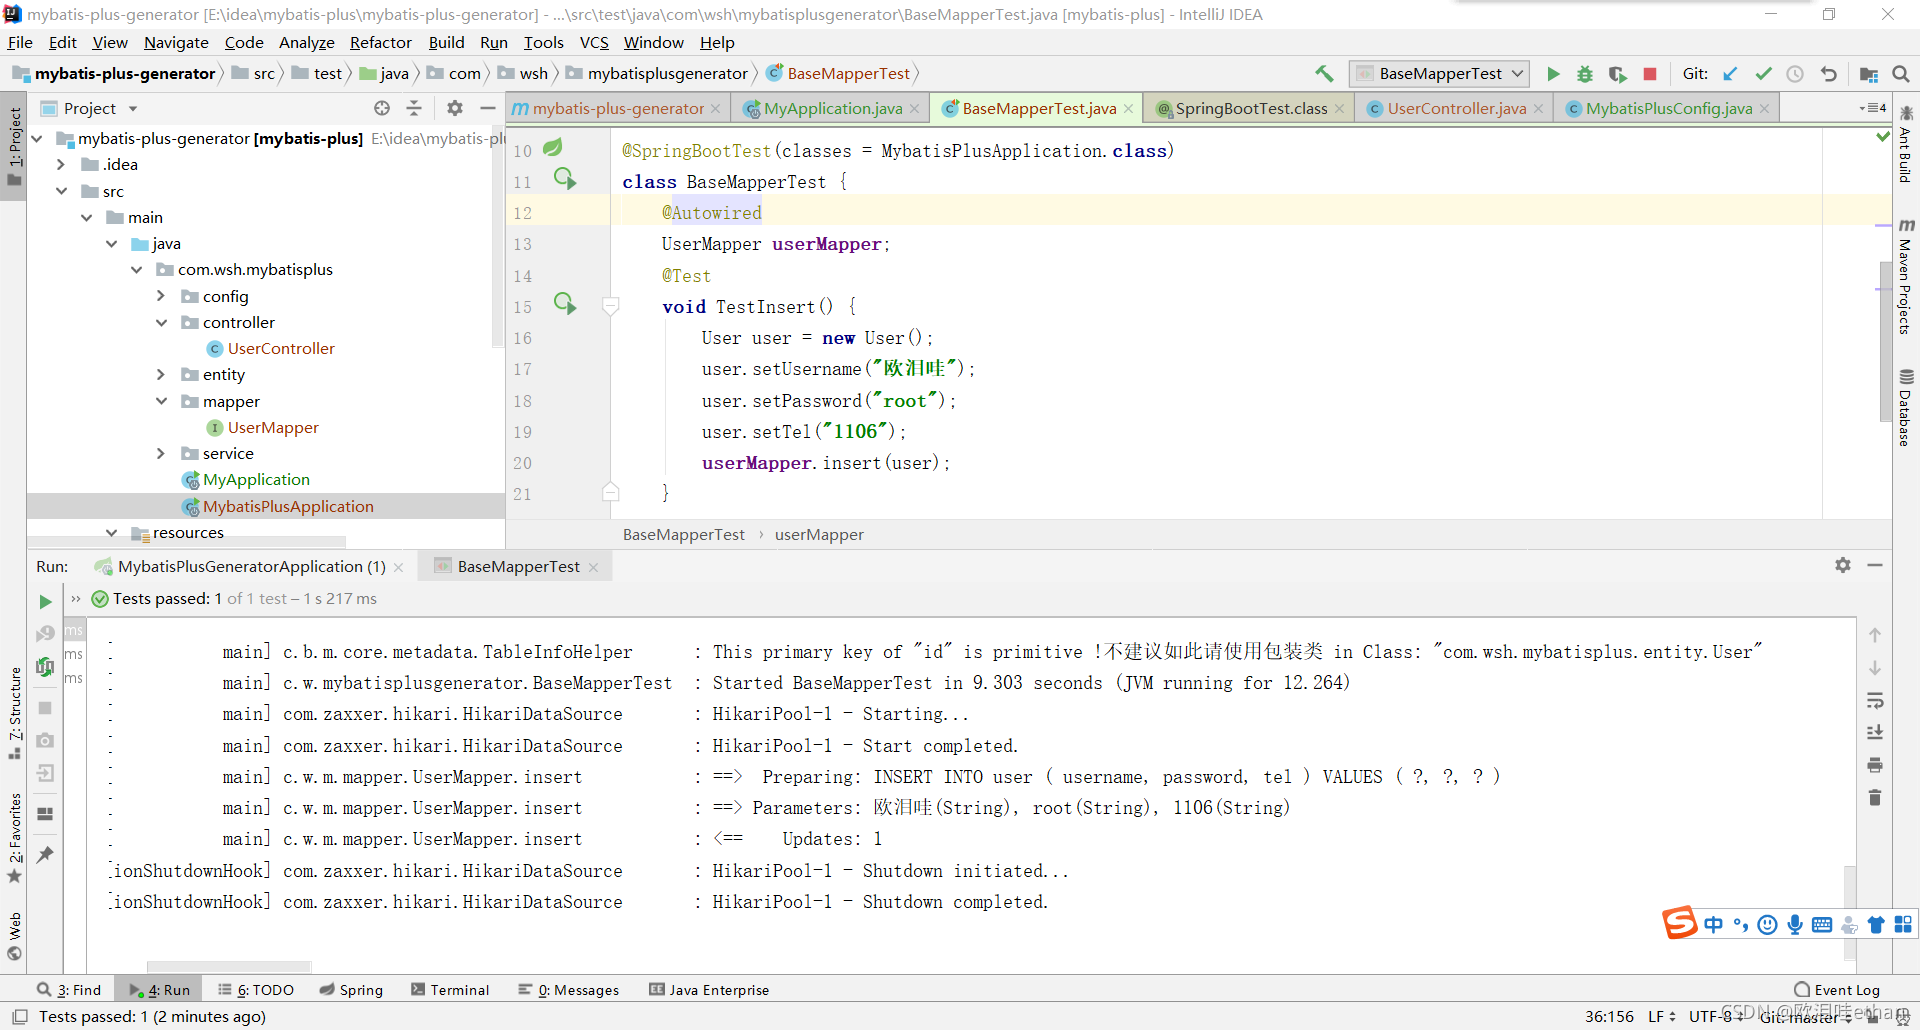
Task: Click the editor vertical scrollbar
Action: pos(1885,340)
